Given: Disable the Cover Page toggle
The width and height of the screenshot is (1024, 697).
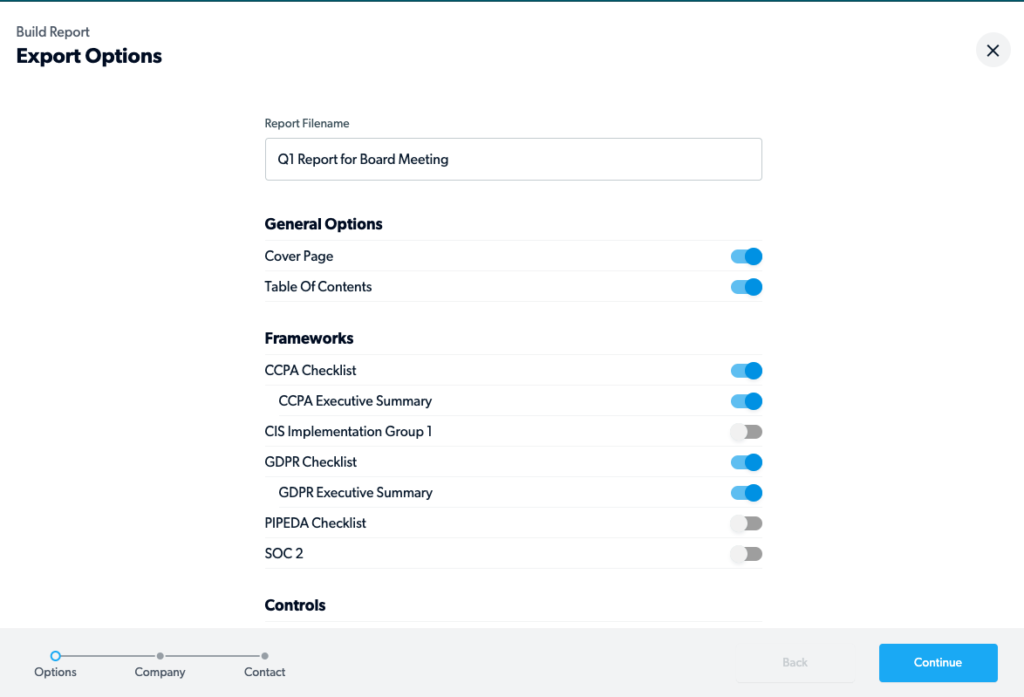Looking at the screenshot, I should 746,256.
